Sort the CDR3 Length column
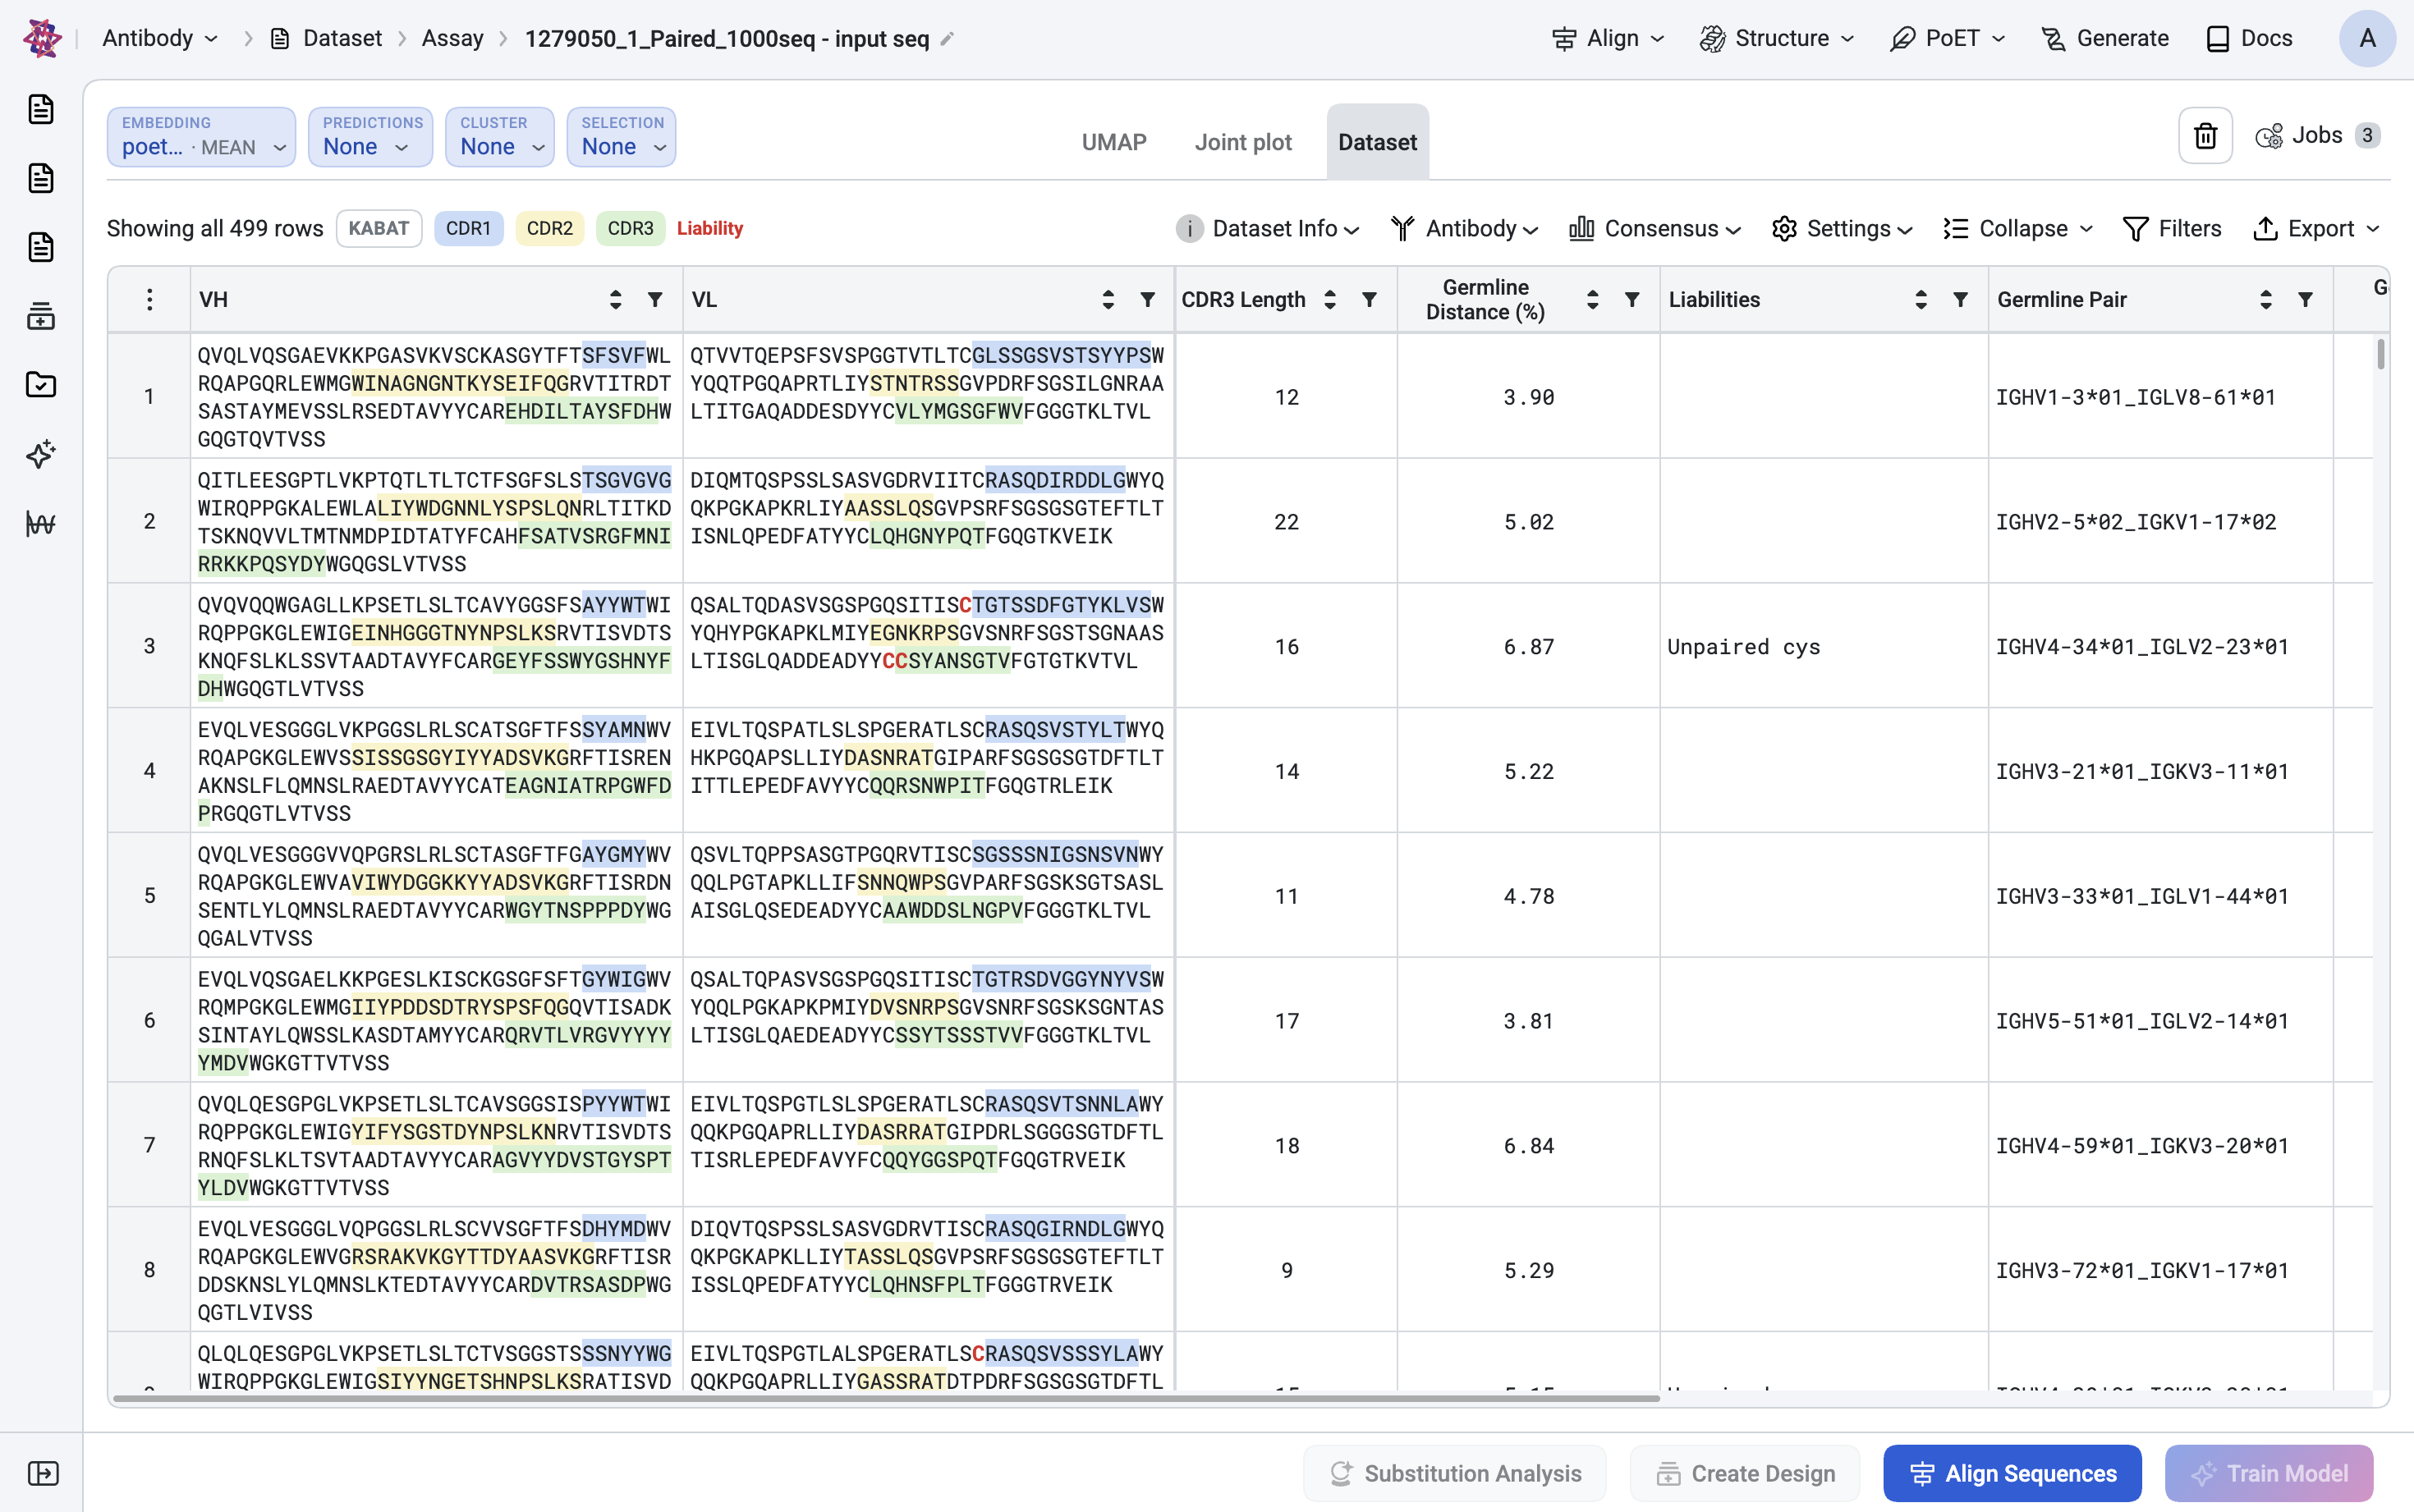Image resolution: width=2414 pixels, height=1512 pixels. coord(1330,299)
